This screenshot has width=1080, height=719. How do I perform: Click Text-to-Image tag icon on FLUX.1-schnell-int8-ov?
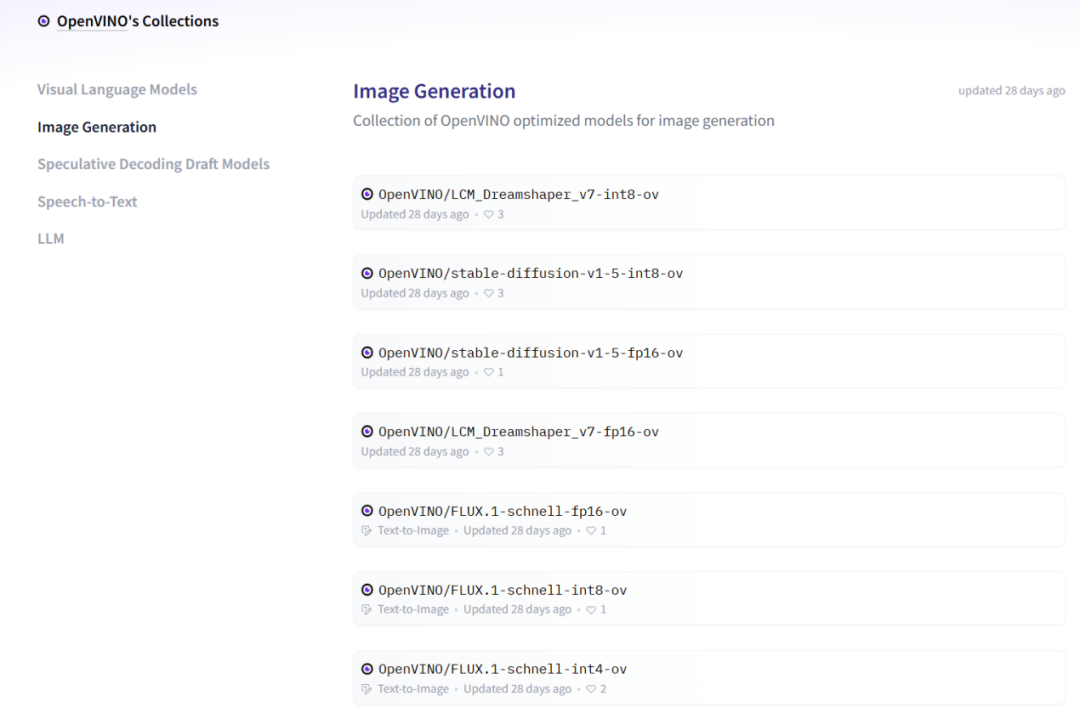[x=366, y=609]
